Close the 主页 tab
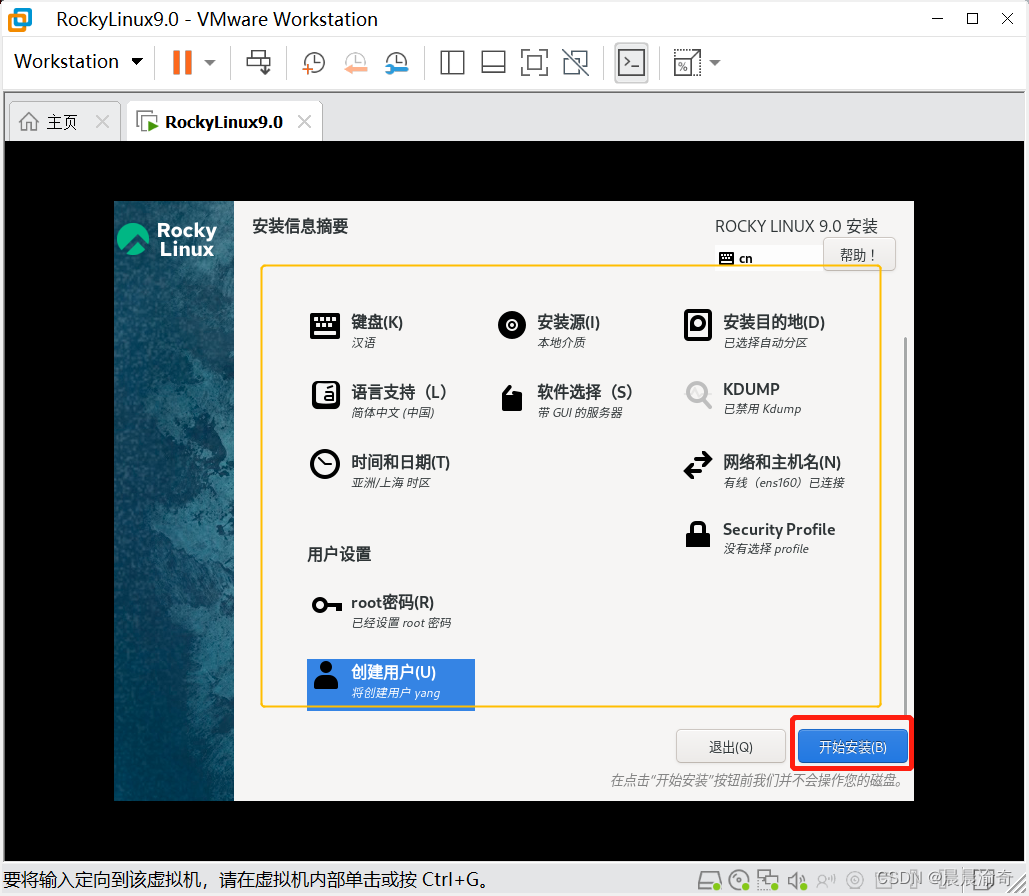The height and width of the screenshot is (896, 1029). [x=102, y=121]
